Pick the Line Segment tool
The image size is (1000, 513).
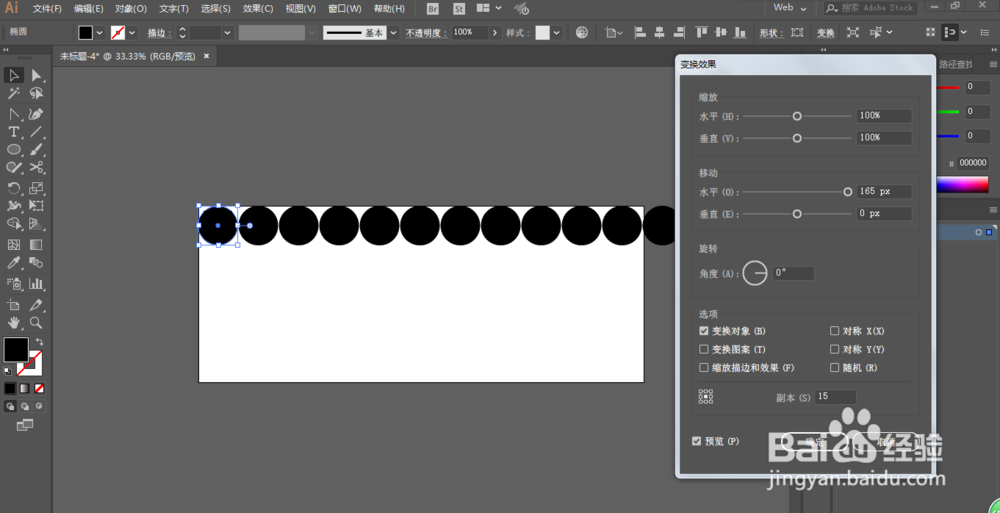pyautogui.click(x=36, y=132)
